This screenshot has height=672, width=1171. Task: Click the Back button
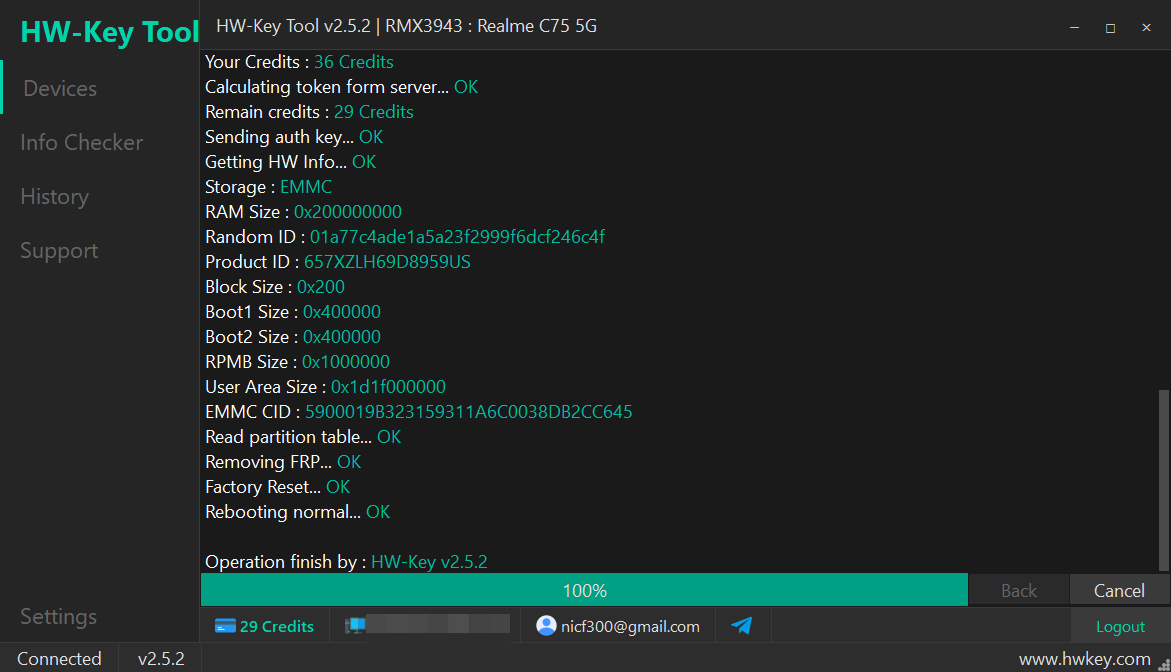click(1019, 590)
